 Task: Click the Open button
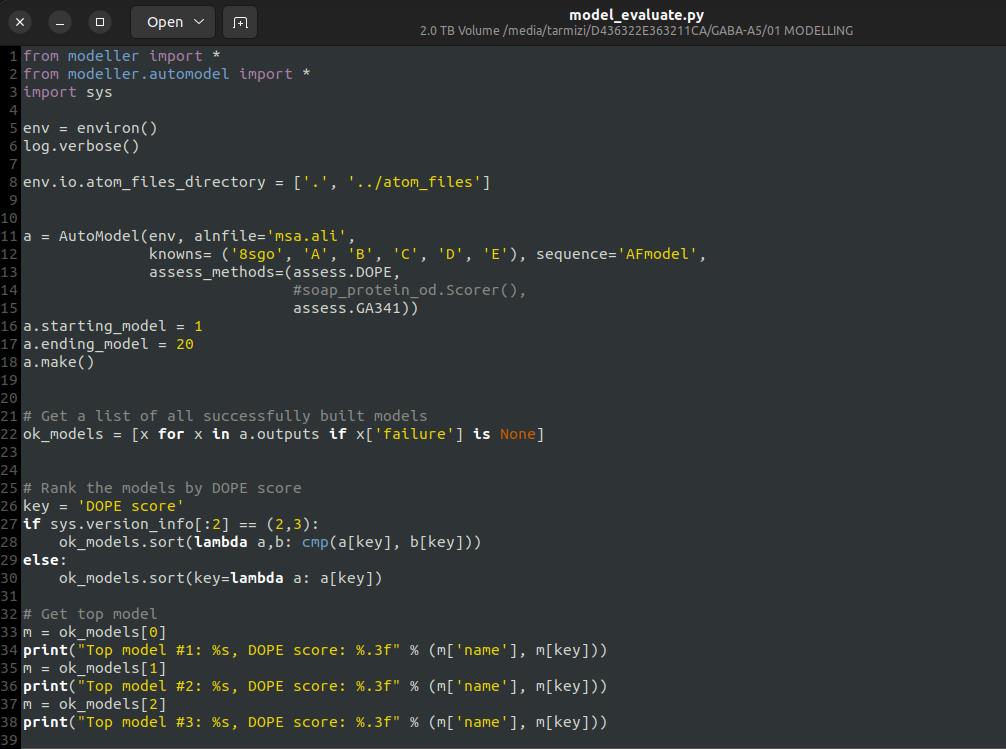pyautogui.click(x=164, y=21)
